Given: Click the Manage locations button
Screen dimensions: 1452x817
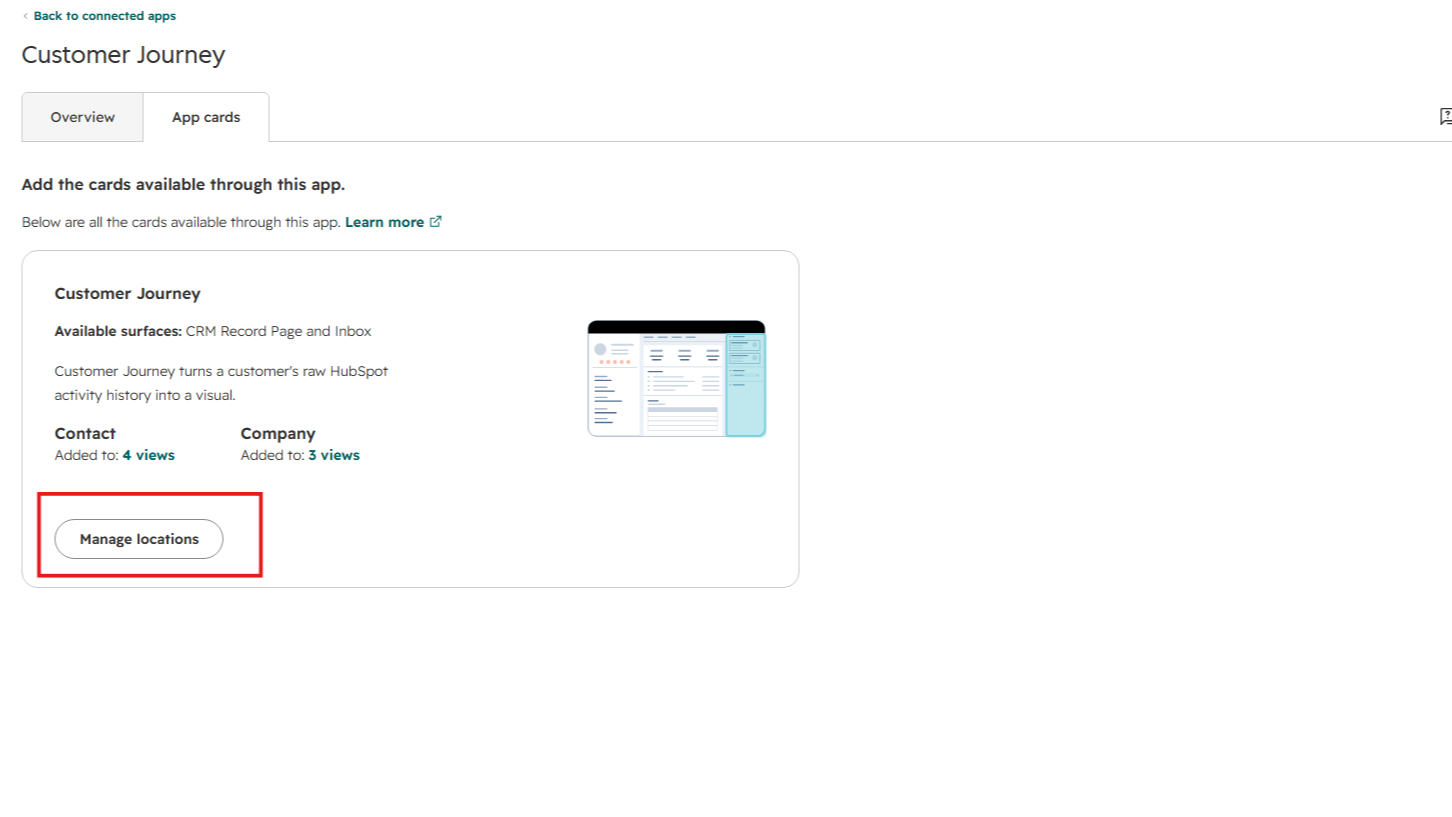Looking at the screenshot, I should click(x=139, y=539).
